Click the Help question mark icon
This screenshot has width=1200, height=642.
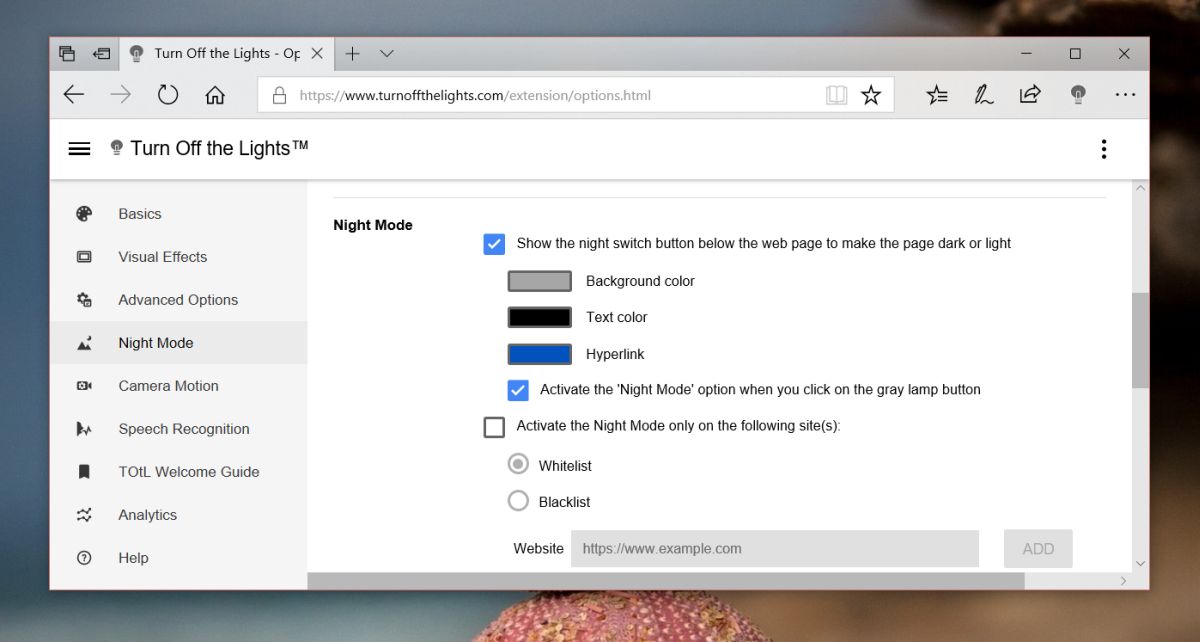coord(84,557)
